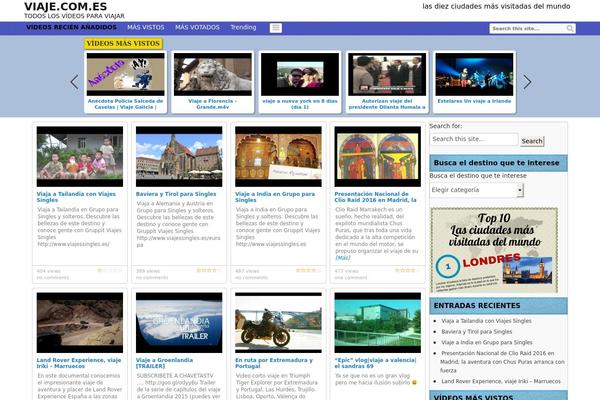Click Anécdota Policía Salceda de Caselas caption
This screenshot has width=600, height=400.
point(126,104)
